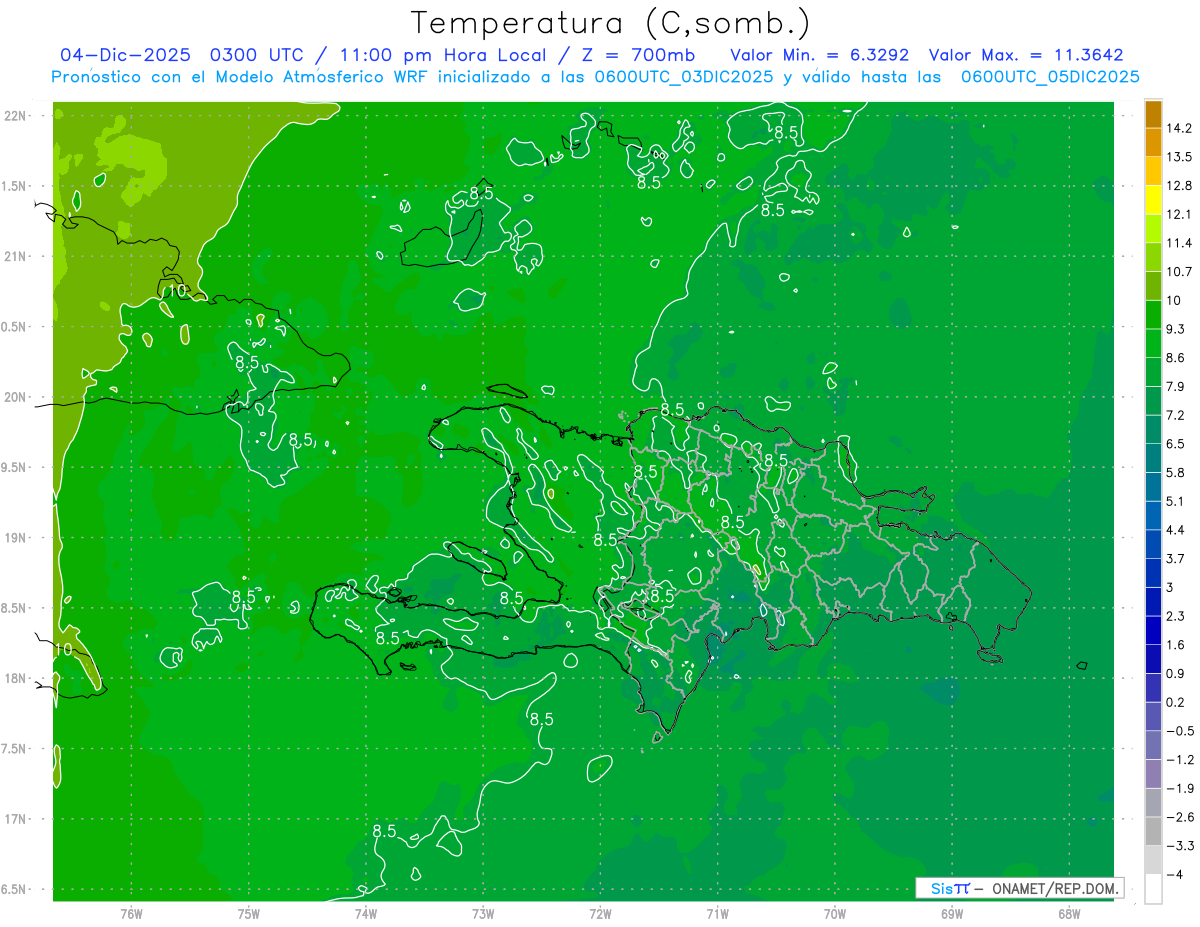Click the "1.6" value on the color scale

point(1175,645)
